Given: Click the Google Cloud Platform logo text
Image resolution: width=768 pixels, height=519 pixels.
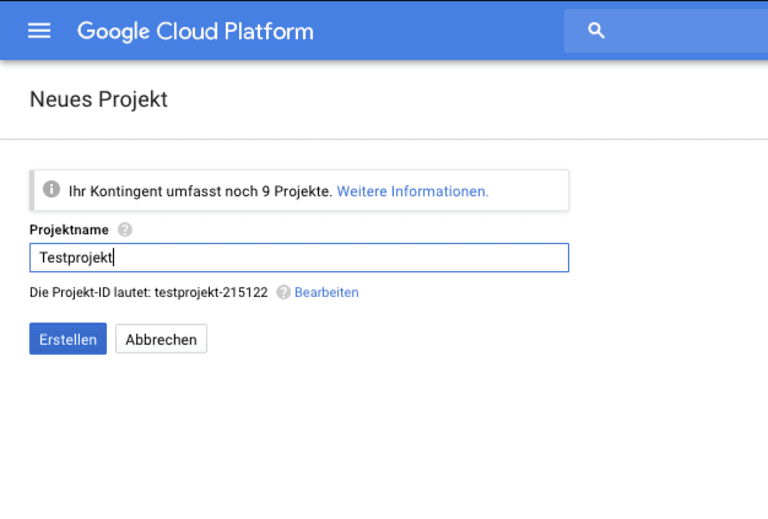Looking at the screenshot, I should tap(195, 32).
